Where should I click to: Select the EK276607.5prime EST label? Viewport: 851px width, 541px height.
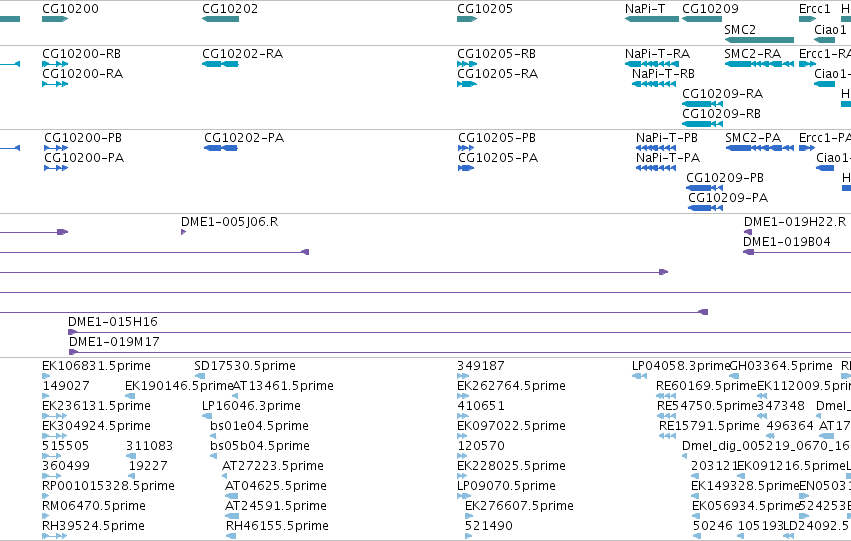[519, 507]
